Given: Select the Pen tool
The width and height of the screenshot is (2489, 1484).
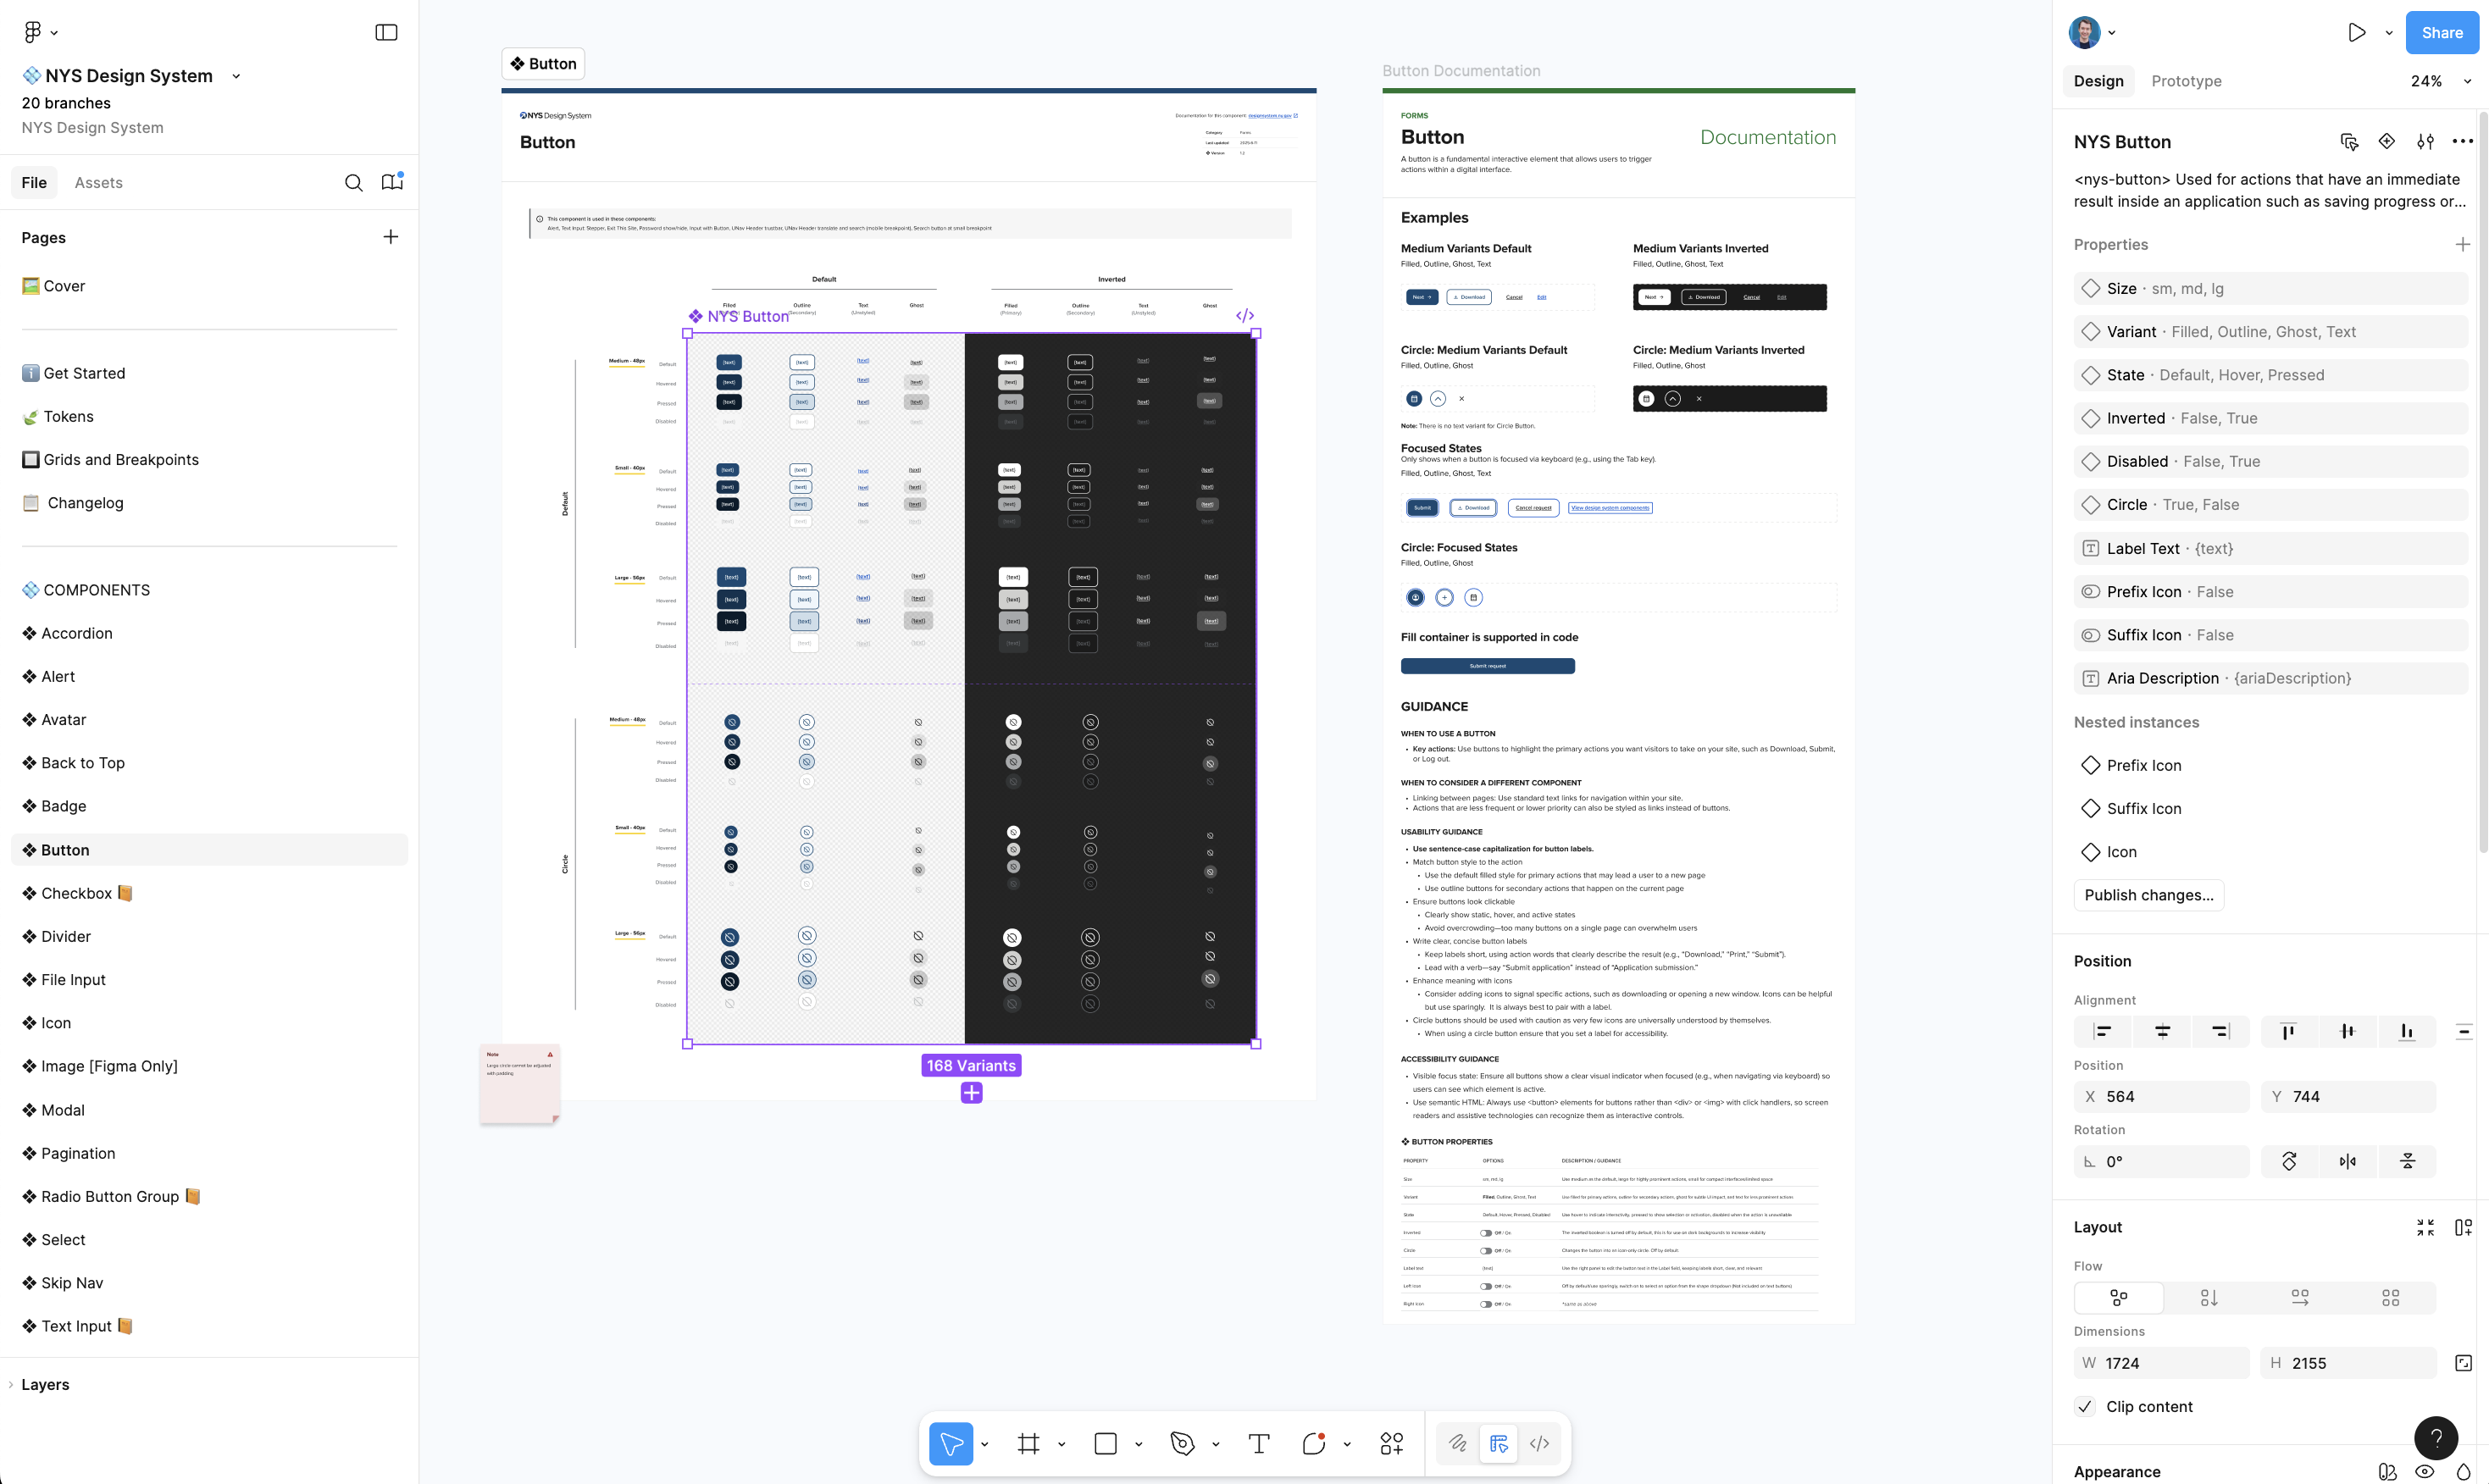Looking at the screenshot, I should 1184,1443.
